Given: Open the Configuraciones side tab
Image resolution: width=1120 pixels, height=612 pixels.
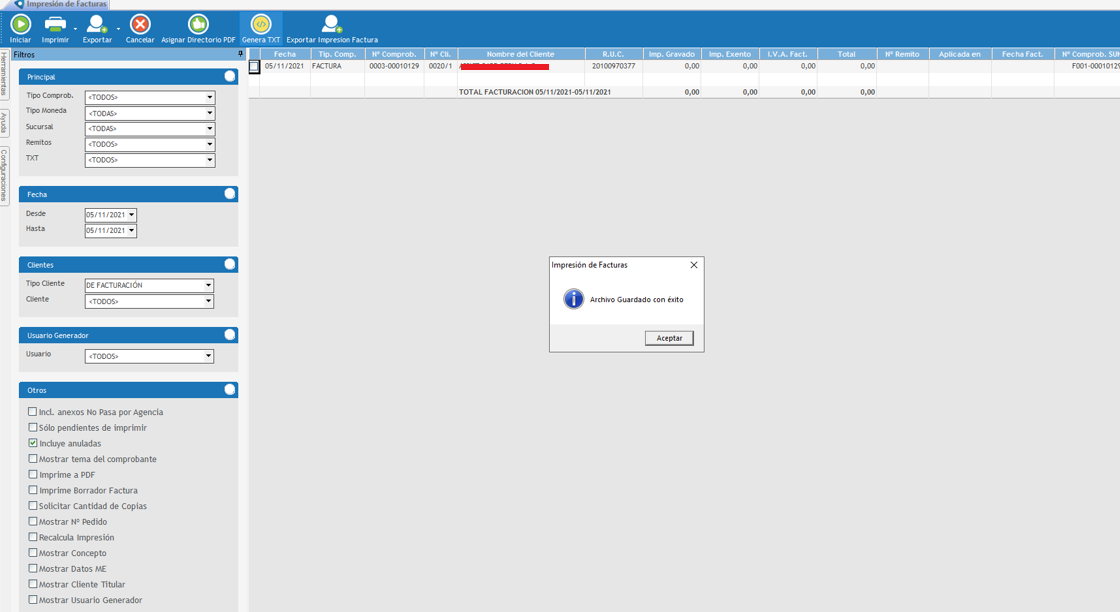Looking at the screenshot, I should tap(4, 175).
